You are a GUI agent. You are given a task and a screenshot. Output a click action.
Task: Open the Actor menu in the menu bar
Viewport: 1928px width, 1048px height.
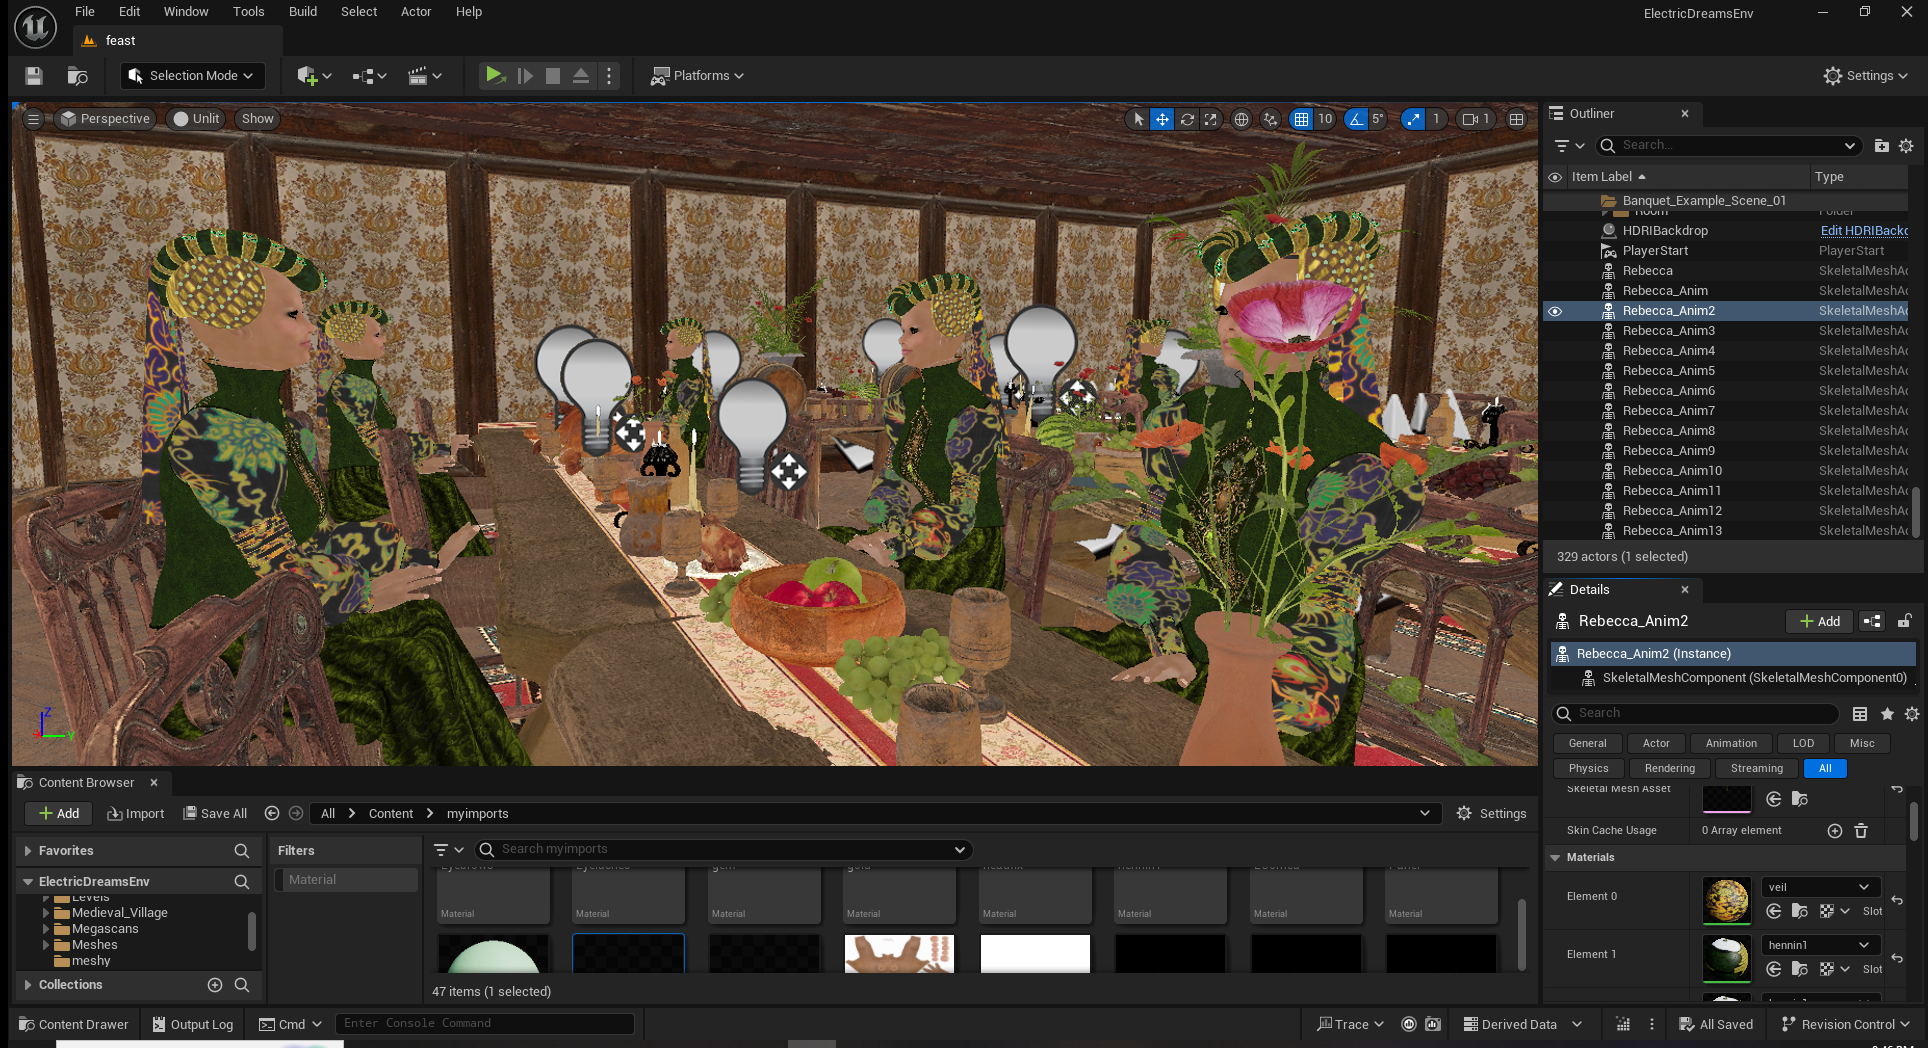pyautogui.click(x=416, y=11)
